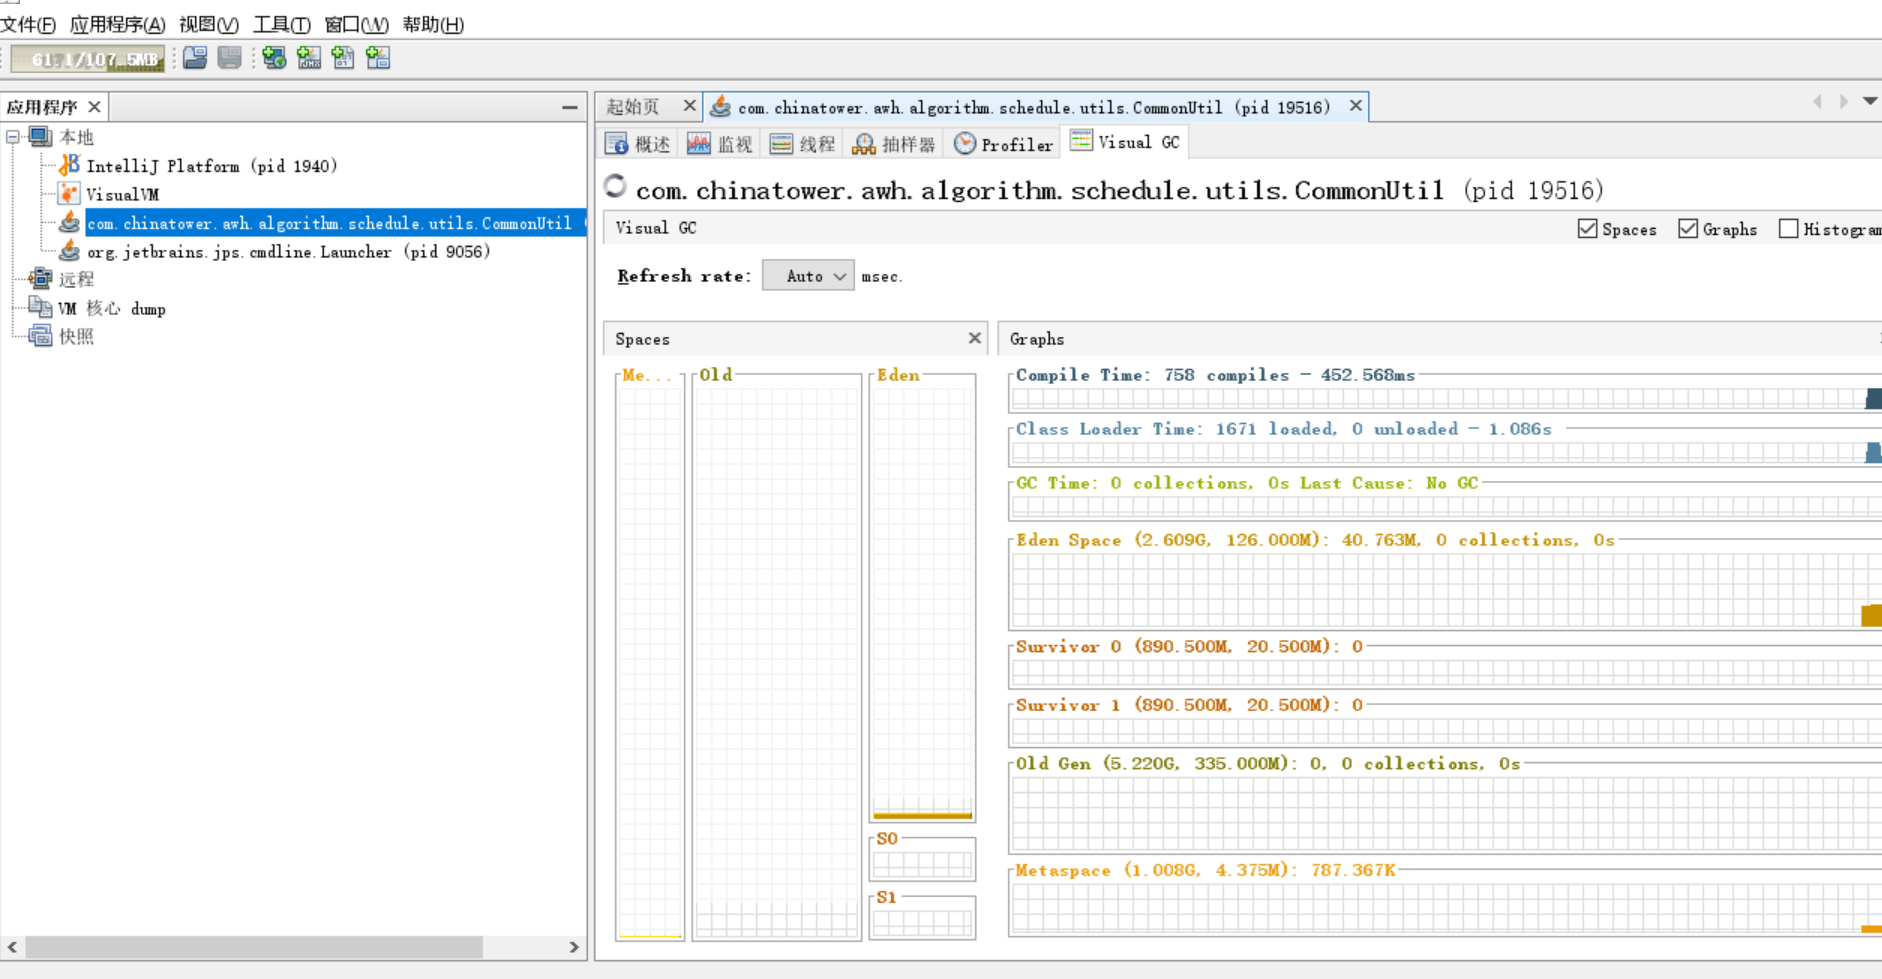The height and width of the screenshot is (979, 1882).
Task: Click the VM 核心 dump icon
Action: point(40,308)
